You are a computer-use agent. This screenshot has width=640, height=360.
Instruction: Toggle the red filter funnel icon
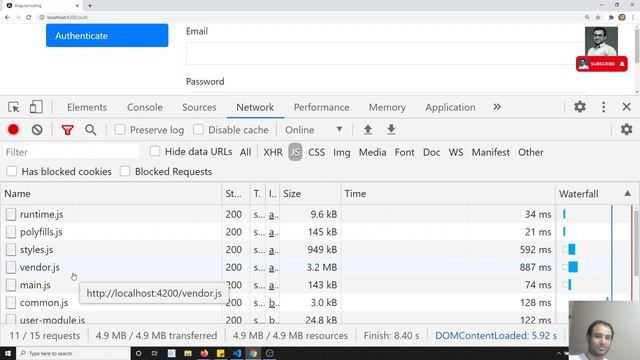click(67, 130)
